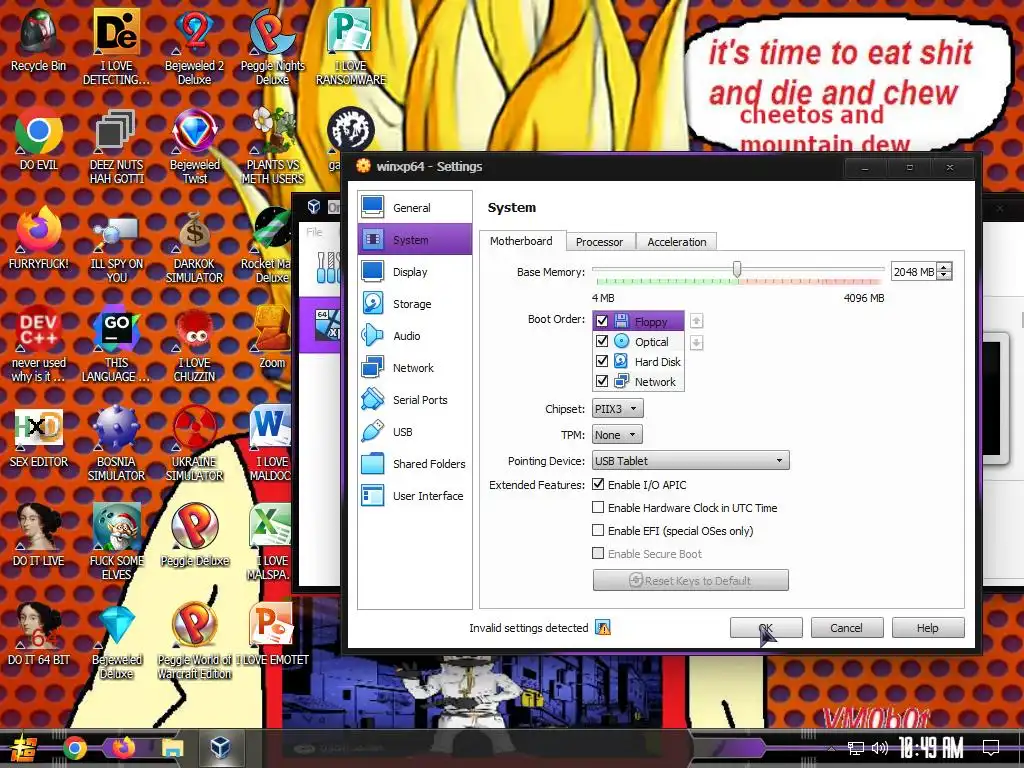
Task: Expand the TPM None dropdown
Action: pos(617,434)
